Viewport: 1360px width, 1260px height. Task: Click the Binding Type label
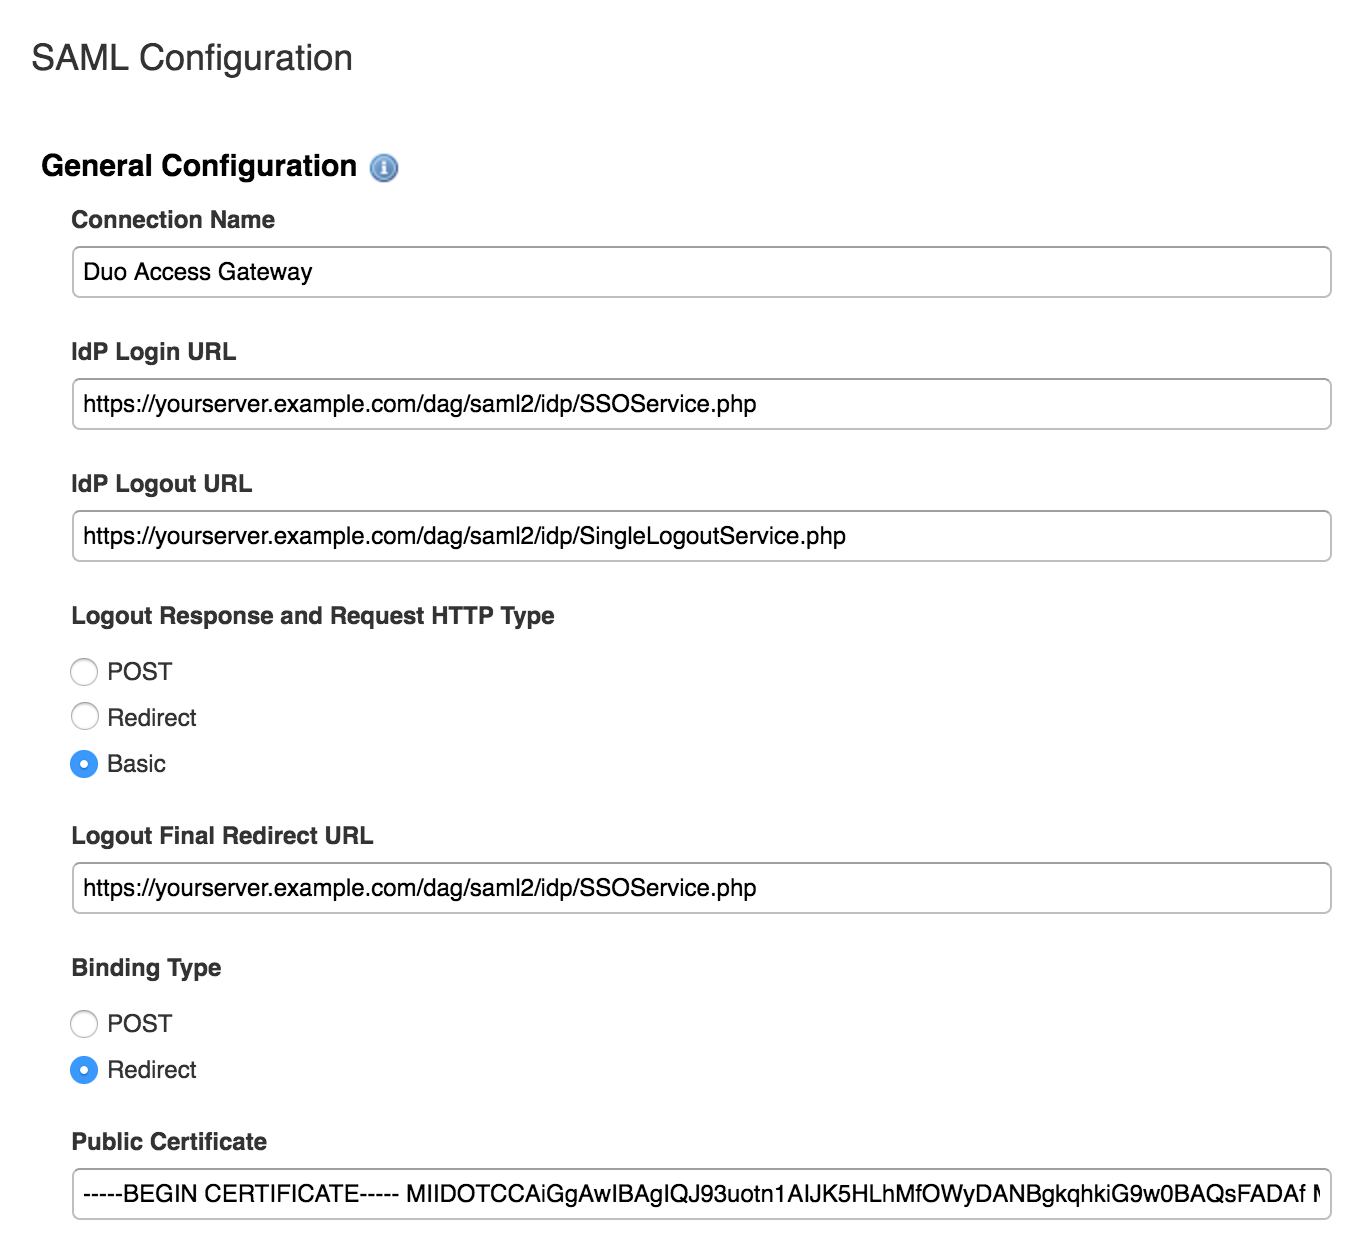click(x=146, y=967)
